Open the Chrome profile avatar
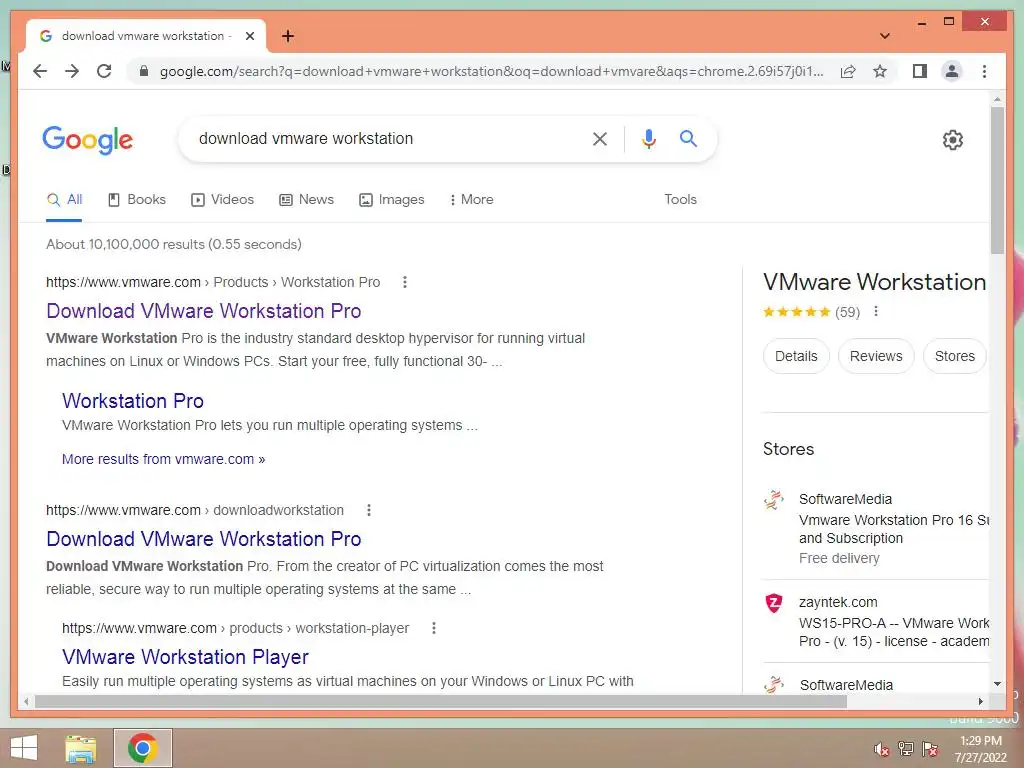 pyautogui.click(x=952, y=71)
